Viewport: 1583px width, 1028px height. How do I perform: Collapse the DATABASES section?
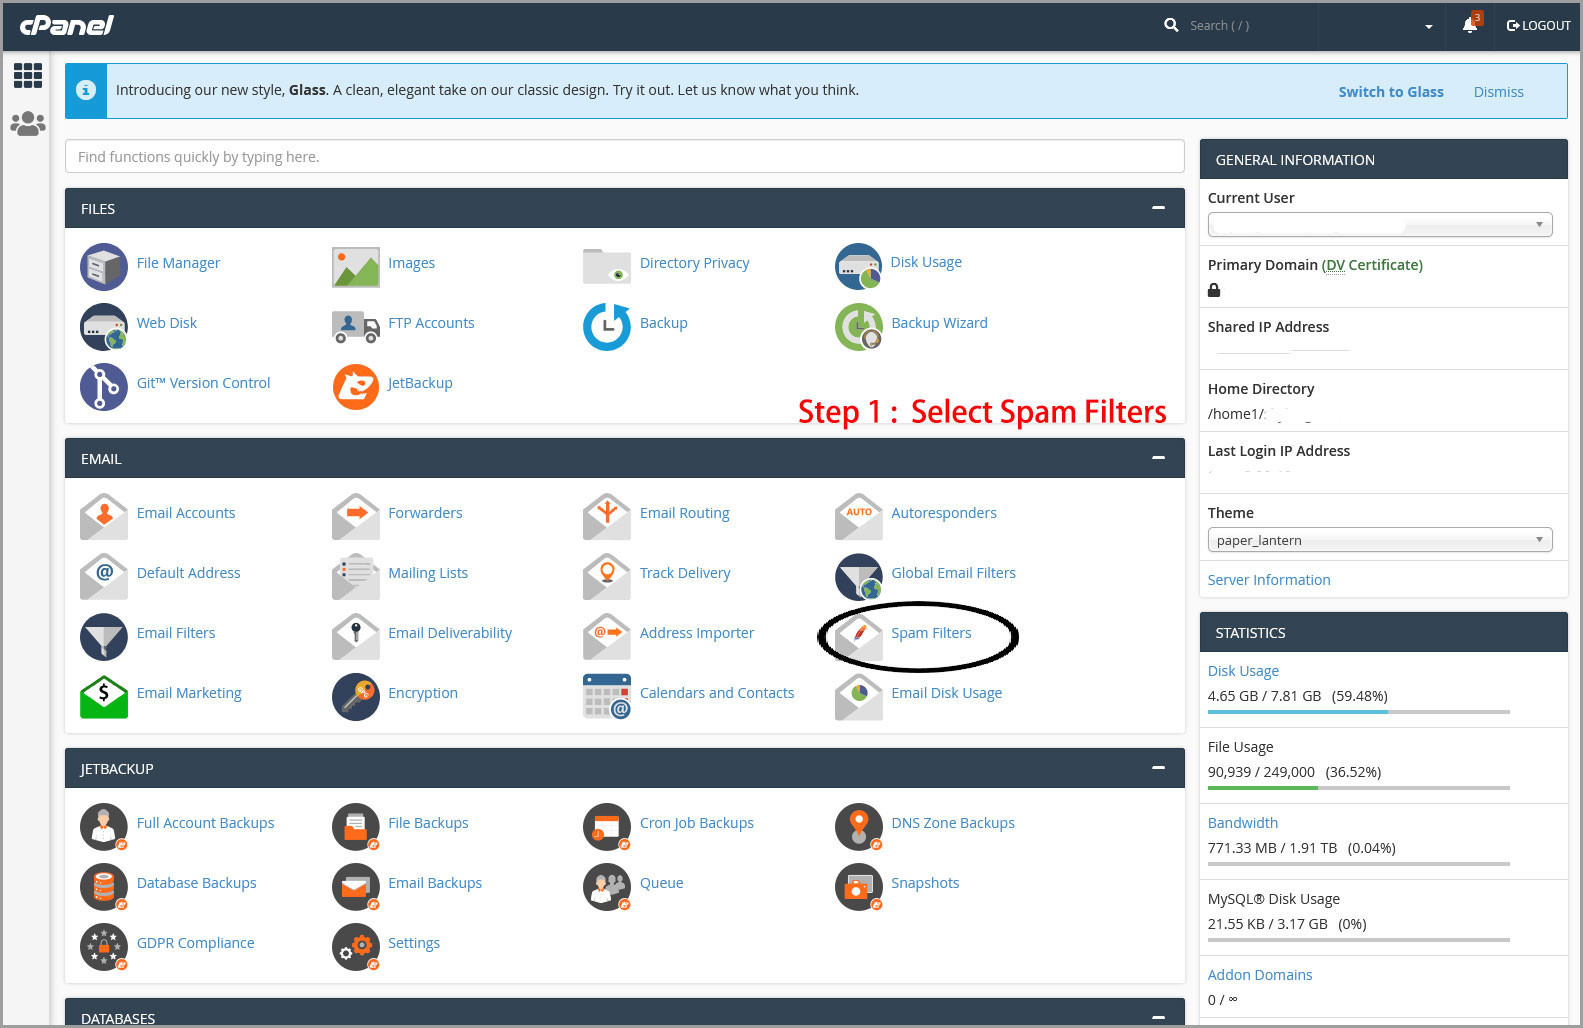coord(1158,1018)
